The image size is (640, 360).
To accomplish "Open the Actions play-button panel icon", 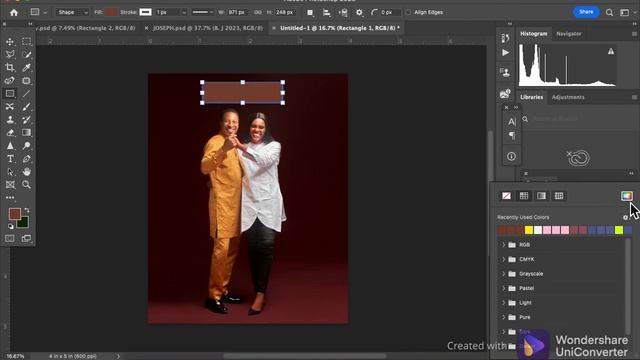I will point(505,53).
